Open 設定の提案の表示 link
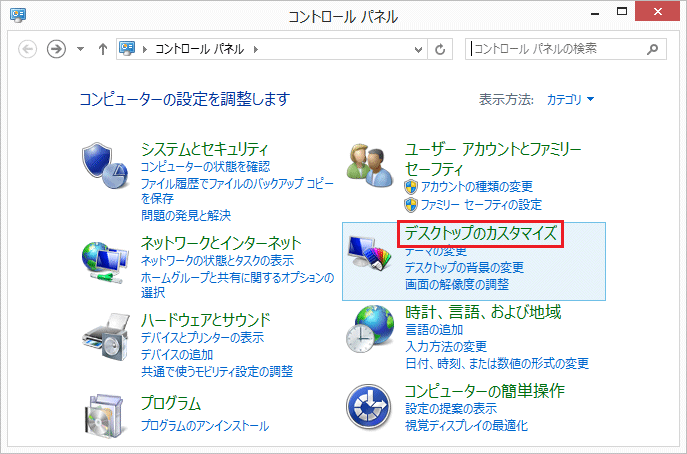The image size is (687, 454). [451, 408]
